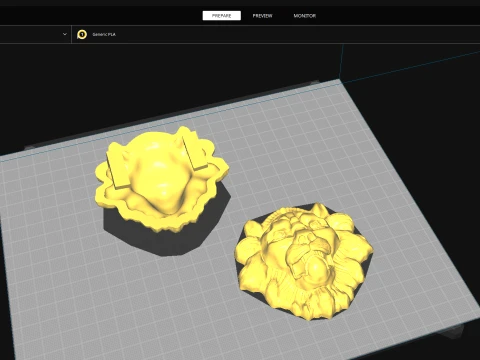Image resolution: width=480 pixels, height=360 pixels.
Task: Switch to the Prepare stage tab
Action: pyautogui.click(x=221, y=16)
